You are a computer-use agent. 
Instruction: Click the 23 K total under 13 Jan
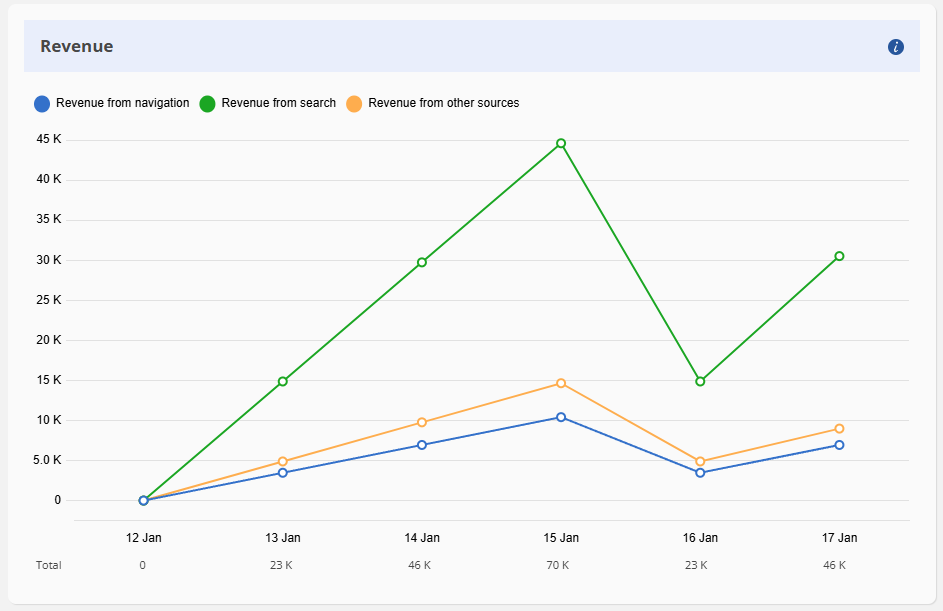281,565
